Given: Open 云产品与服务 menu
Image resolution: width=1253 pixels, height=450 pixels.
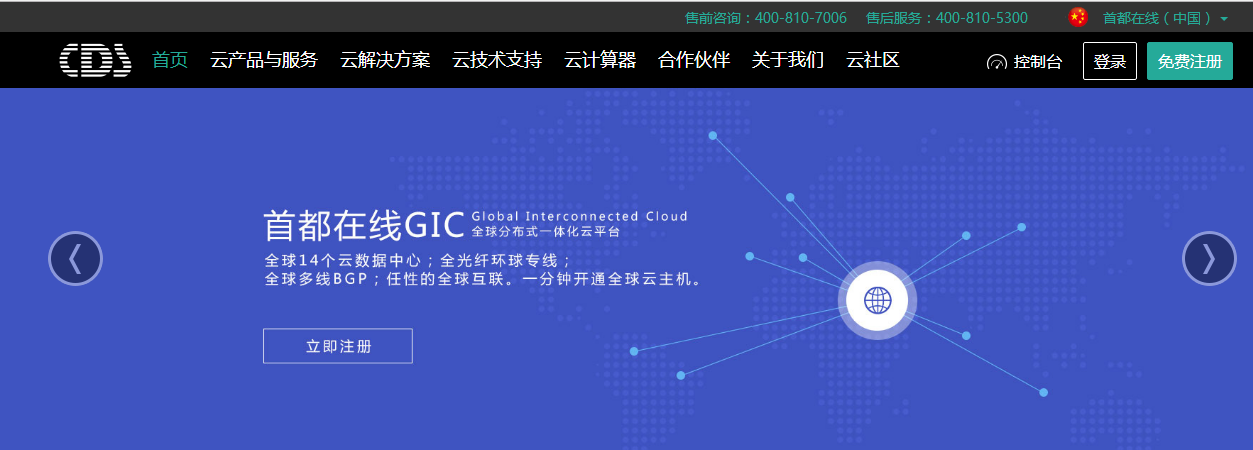Looking at the screenshot, I should coord(264,60).
